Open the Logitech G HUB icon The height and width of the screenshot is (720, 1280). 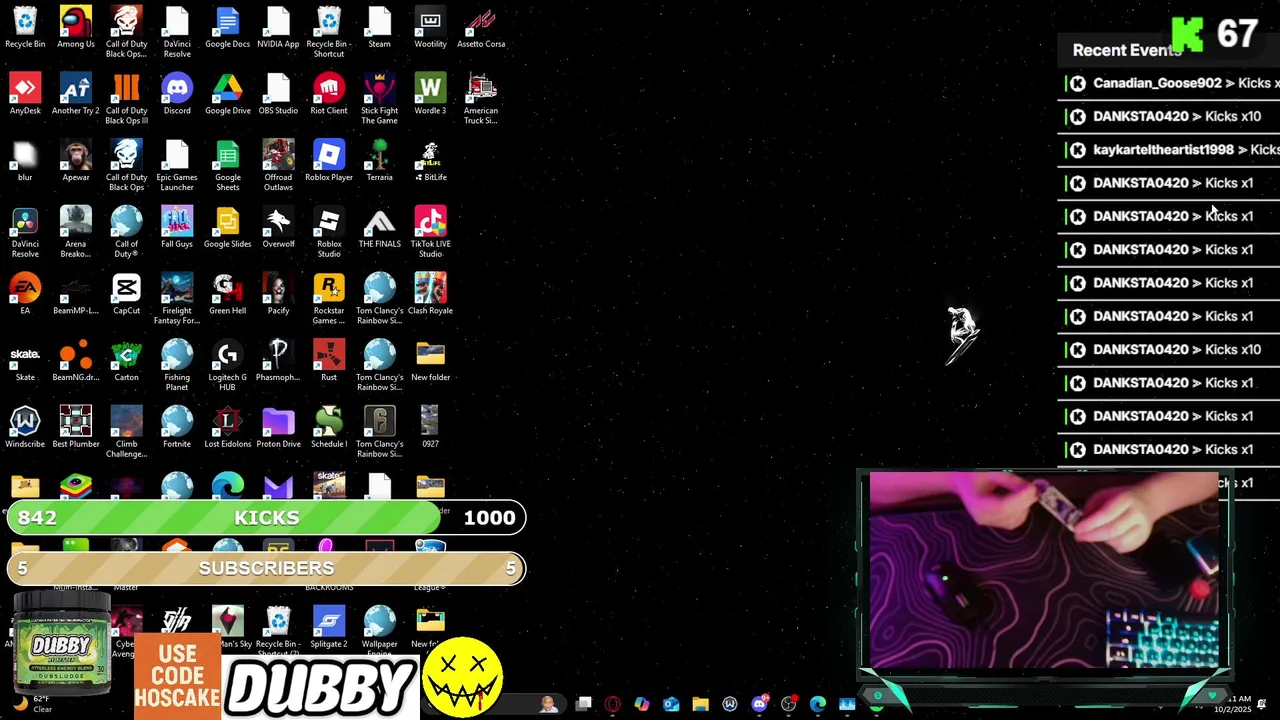[x=227, y=366]
